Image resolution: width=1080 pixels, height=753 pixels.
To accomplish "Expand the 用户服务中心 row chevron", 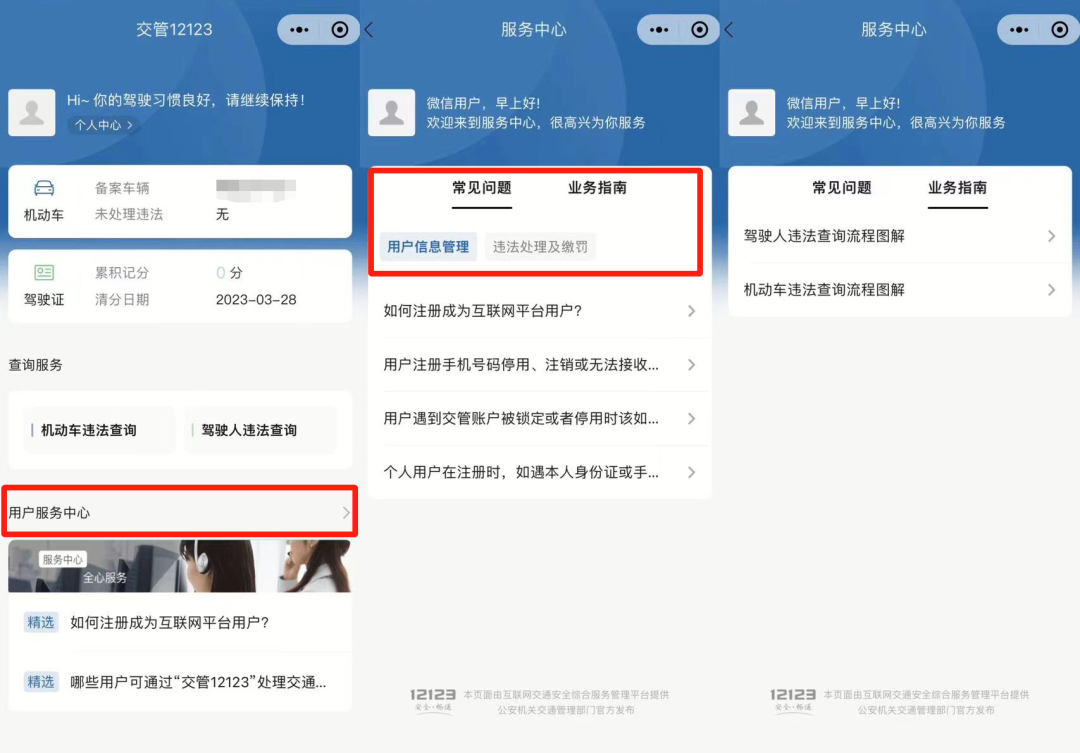I will coord(343,511).
